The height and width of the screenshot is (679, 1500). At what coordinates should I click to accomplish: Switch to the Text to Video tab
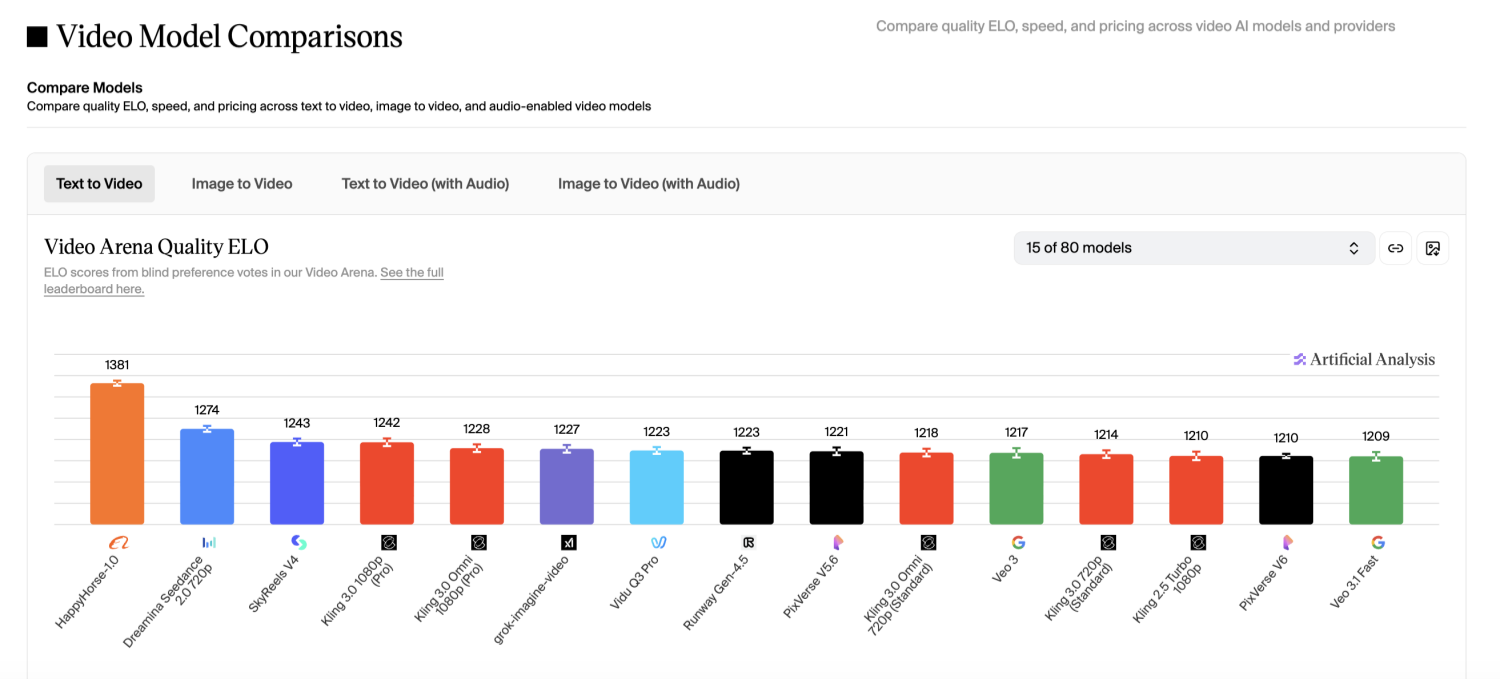pyautogui.click(x=99, y=184)
